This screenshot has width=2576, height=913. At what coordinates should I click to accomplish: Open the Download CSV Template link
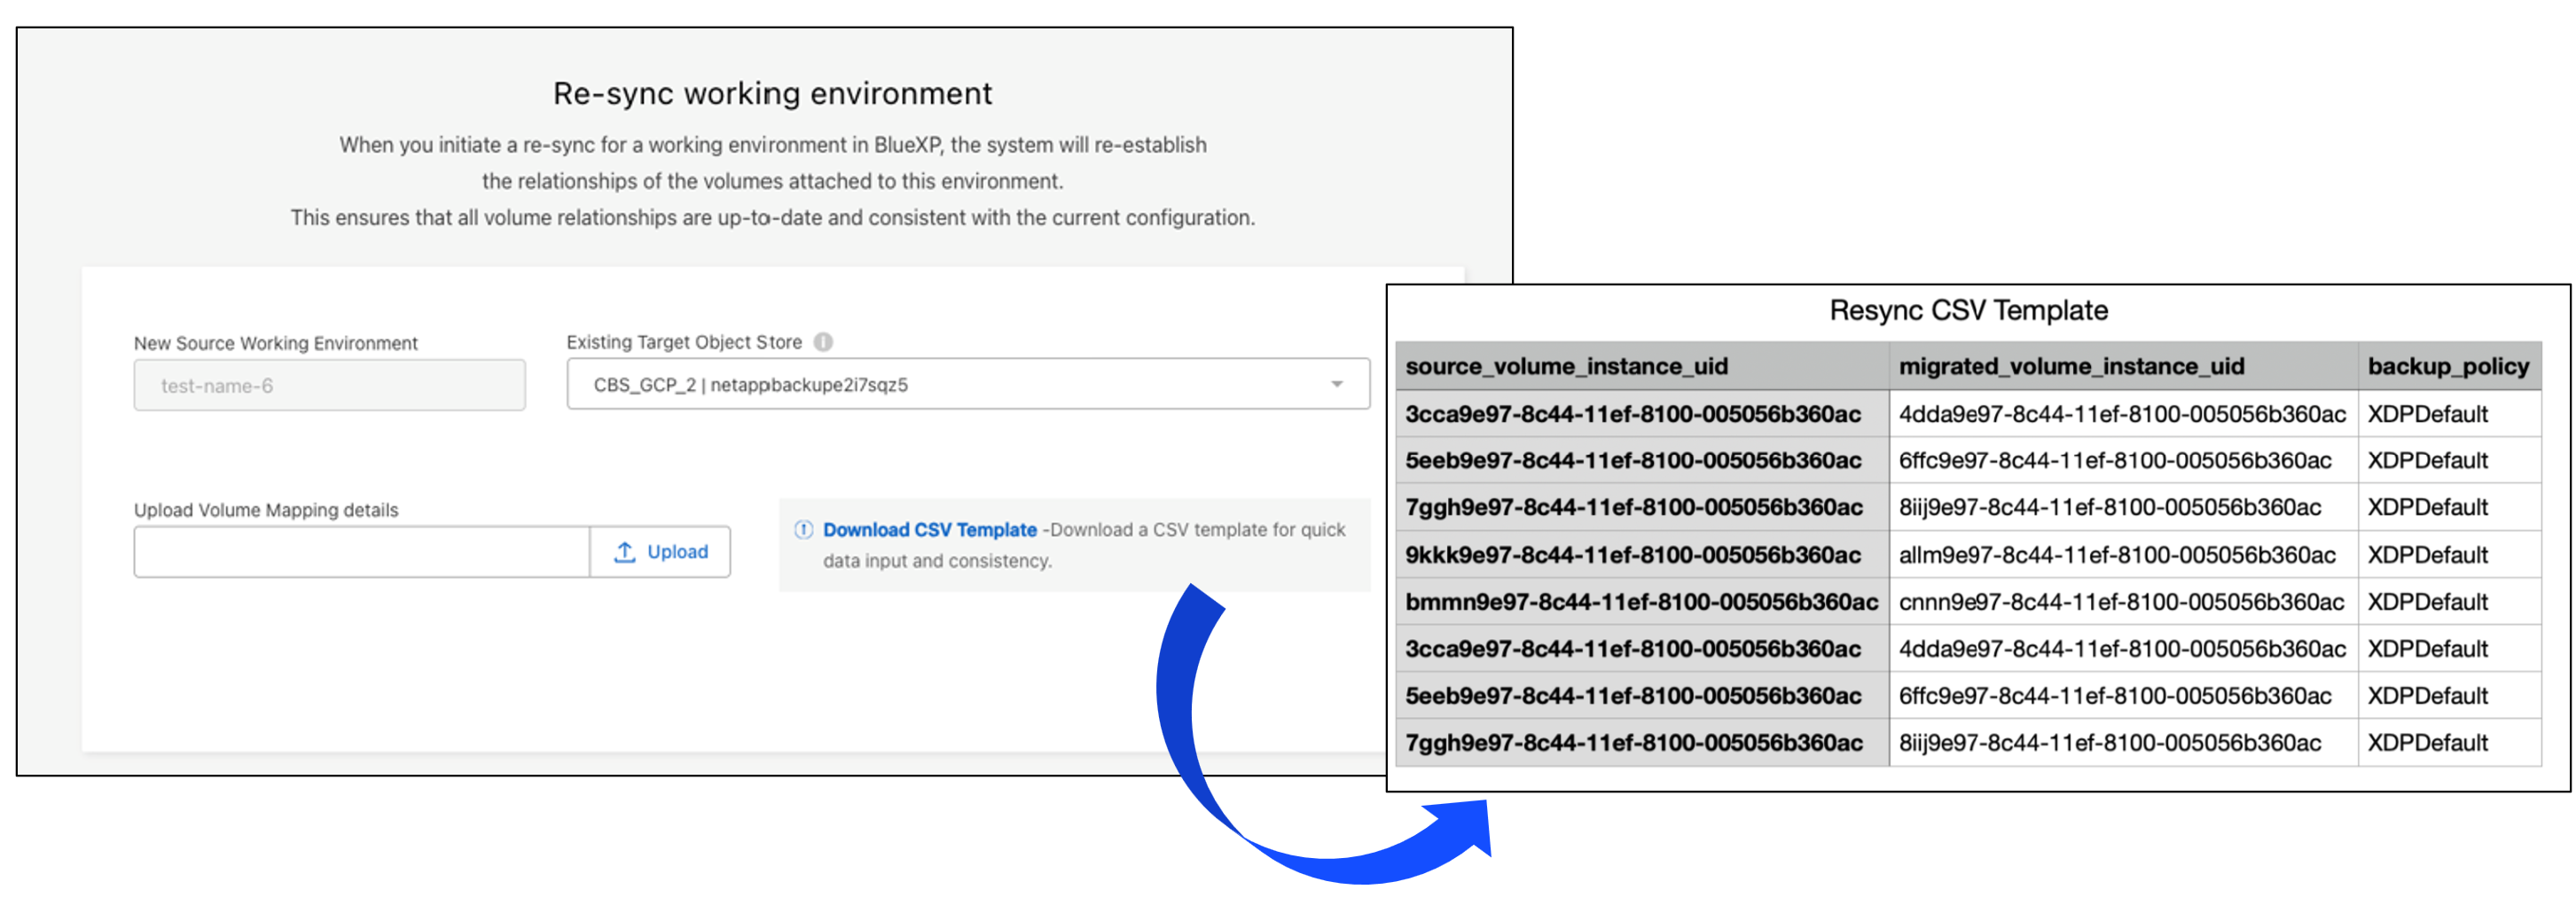tap(931, 530)
